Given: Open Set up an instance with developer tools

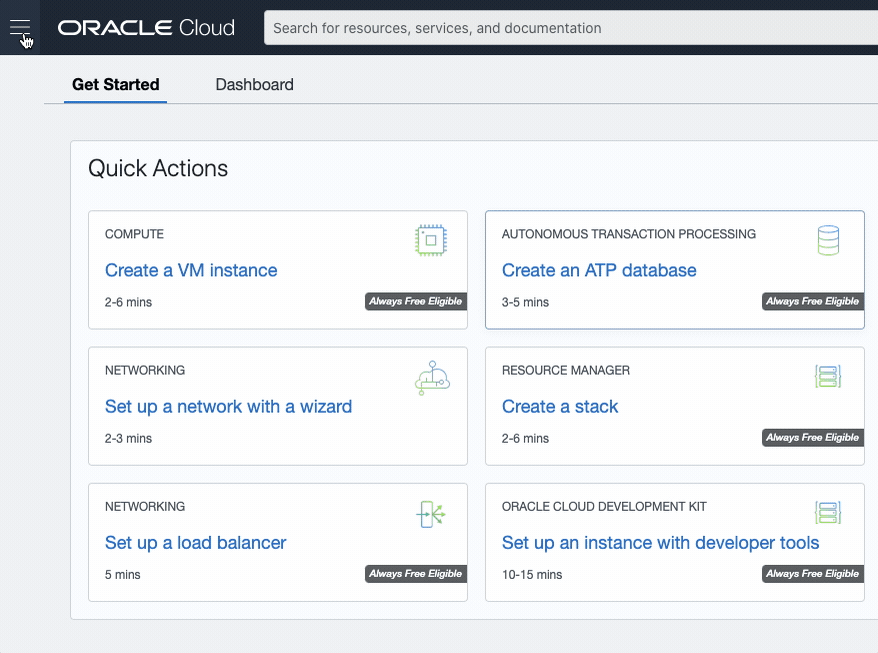Looking at the screenshot, I should [660, 543].
